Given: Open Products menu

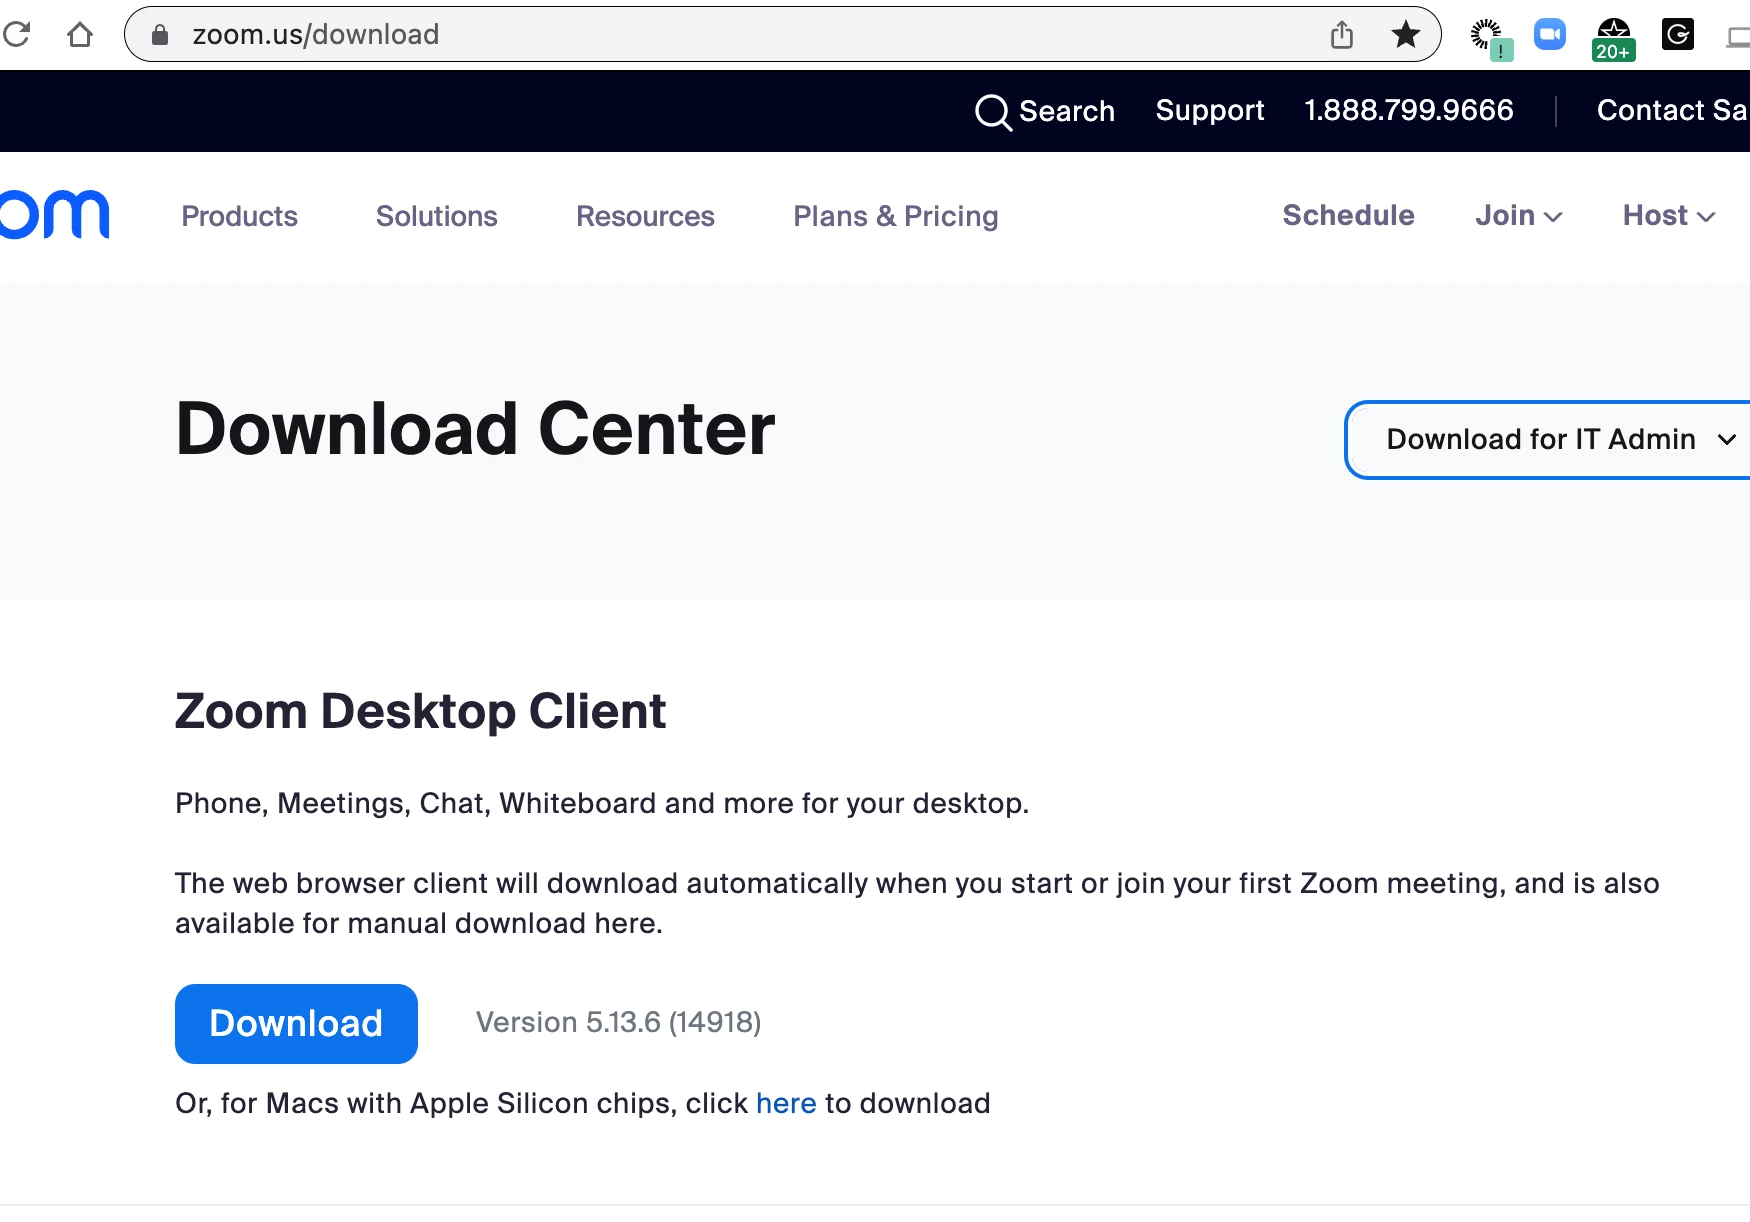Looking at the screenshot, I should pos(240,216).
